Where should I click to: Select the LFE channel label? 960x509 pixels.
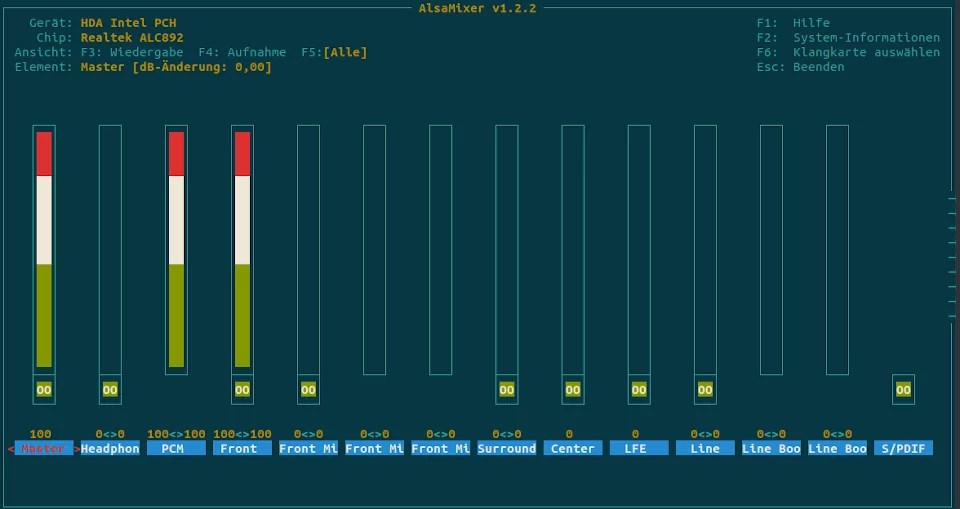(639, 448)
